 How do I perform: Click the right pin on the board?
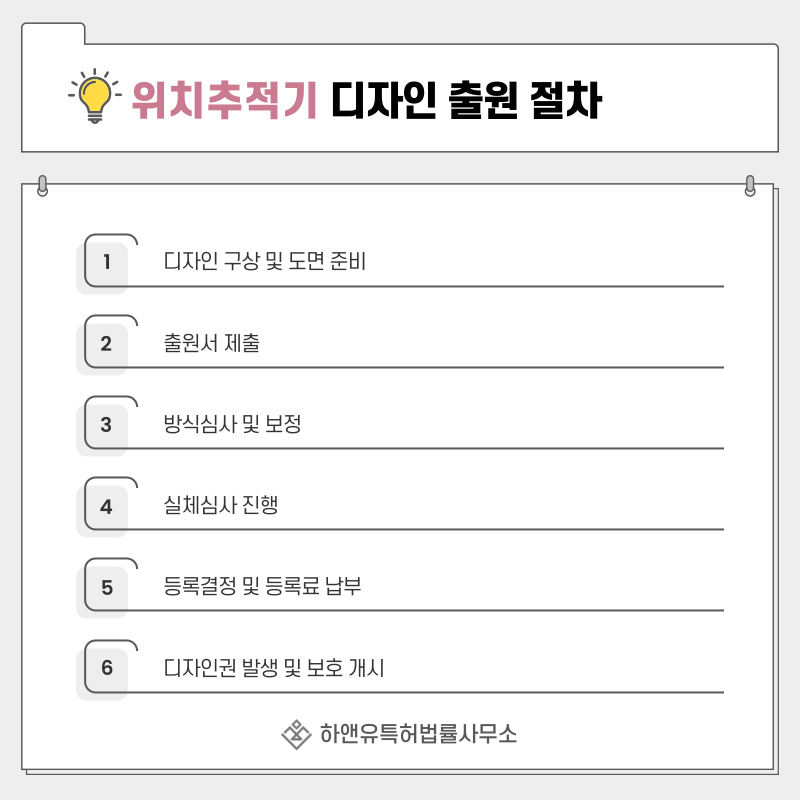(750, 186)
